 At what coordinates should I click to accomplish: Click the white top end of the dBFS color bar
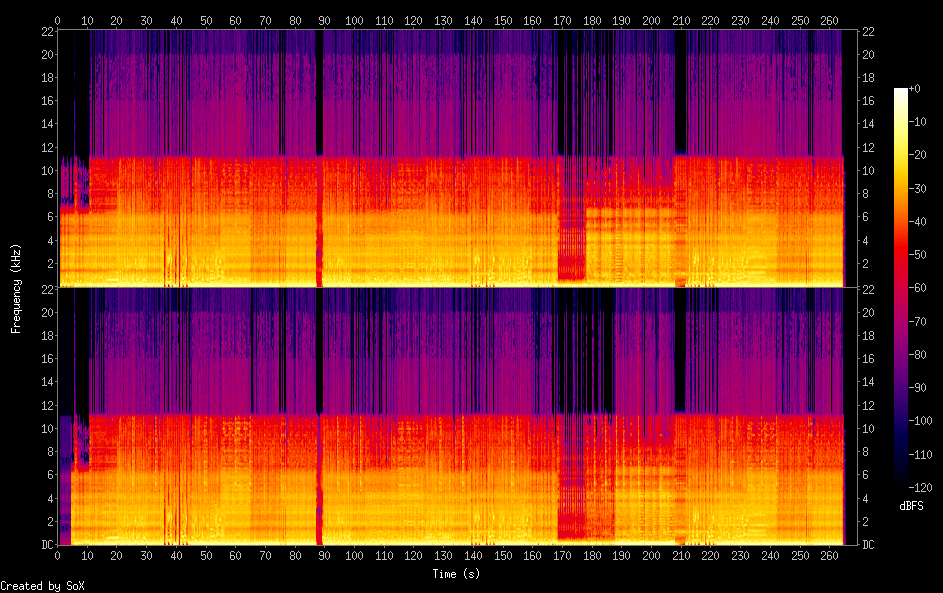901,92
